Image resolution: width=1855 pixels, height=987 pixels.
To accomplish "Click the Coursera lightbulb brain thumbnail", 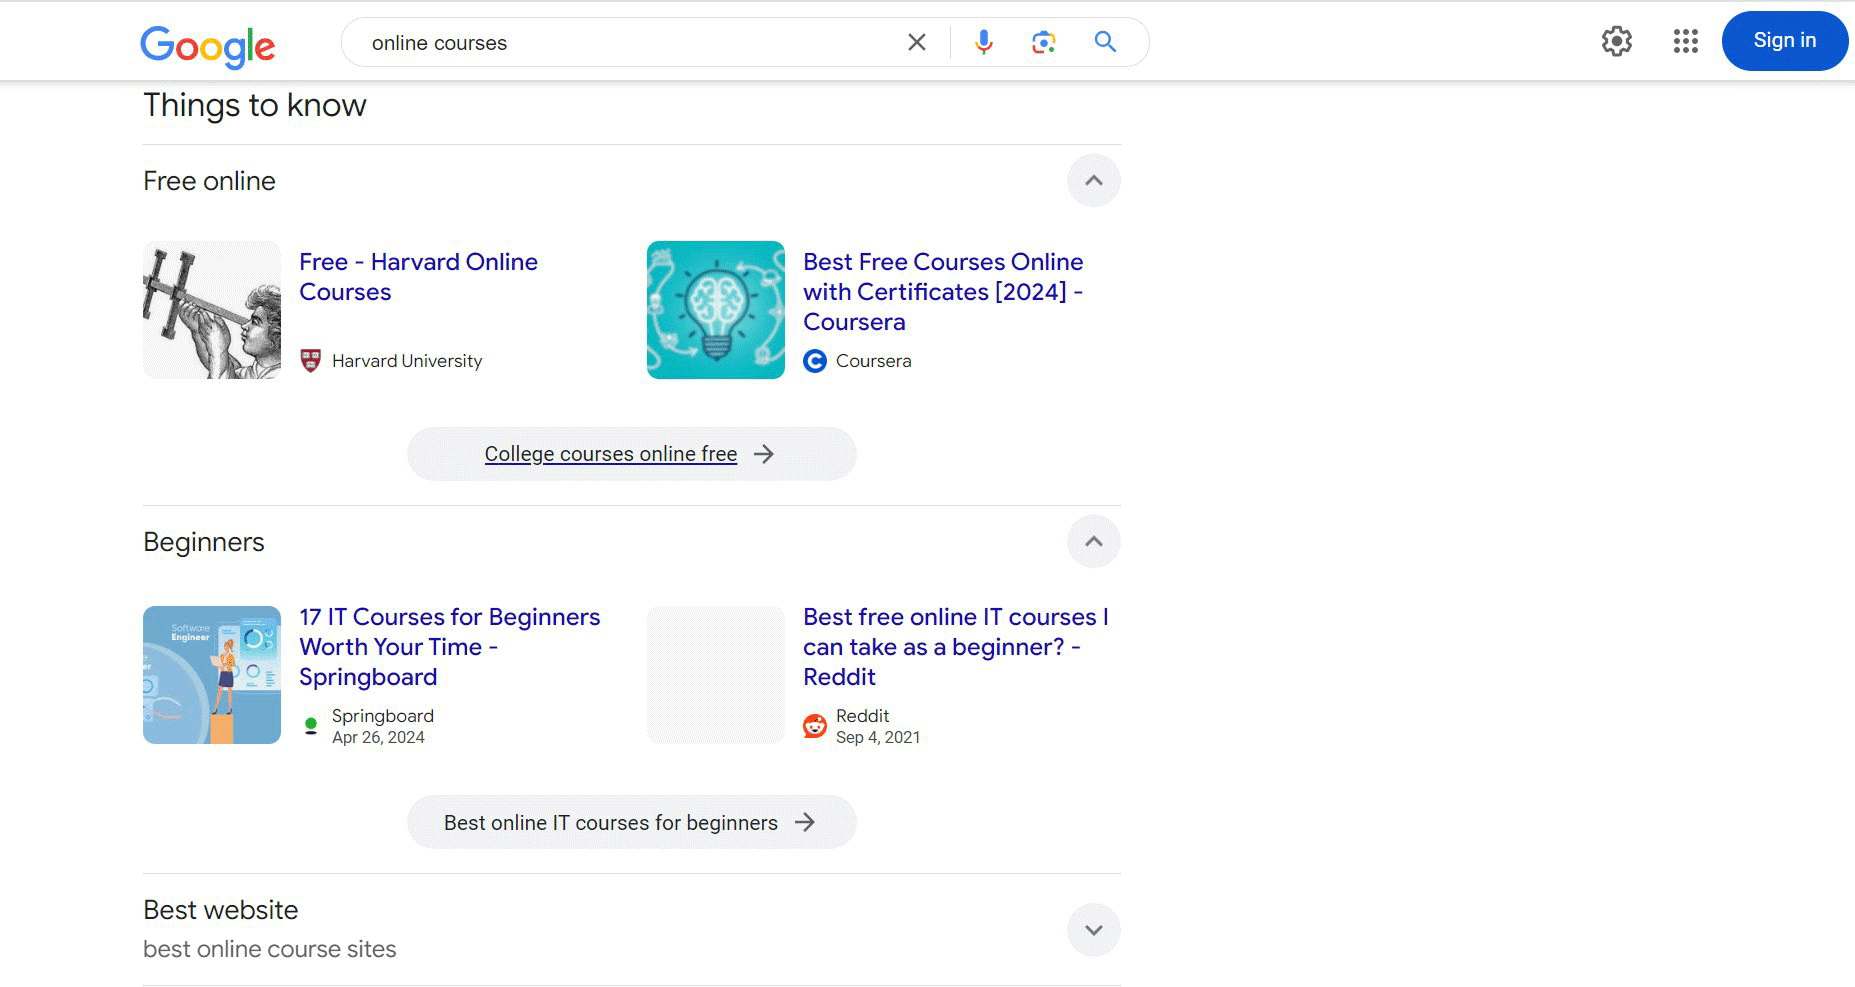I will click(716, 310).
